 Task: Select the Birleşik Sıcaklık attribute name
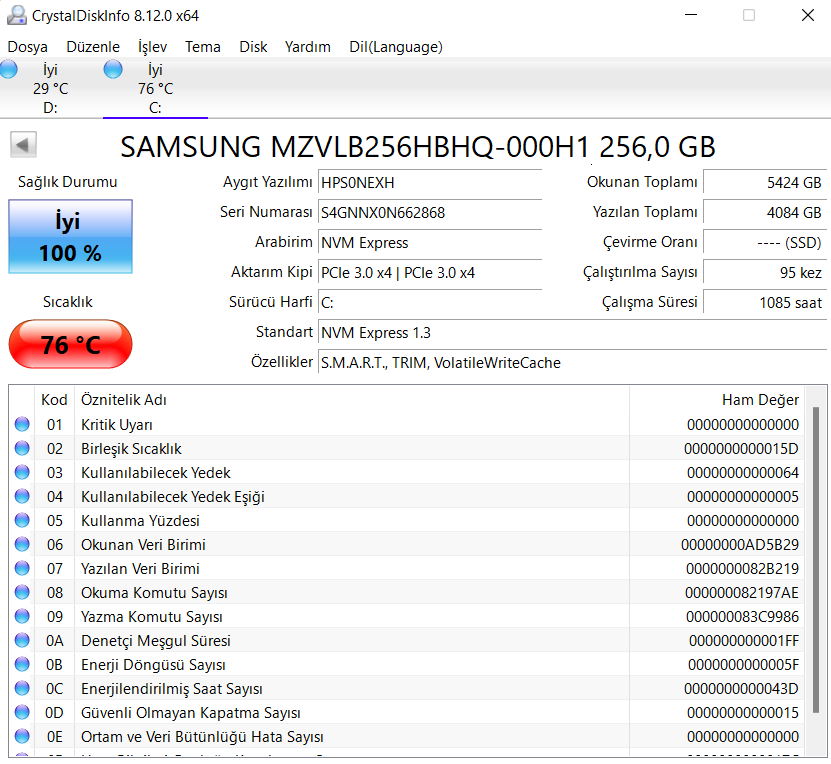(131, 449)
